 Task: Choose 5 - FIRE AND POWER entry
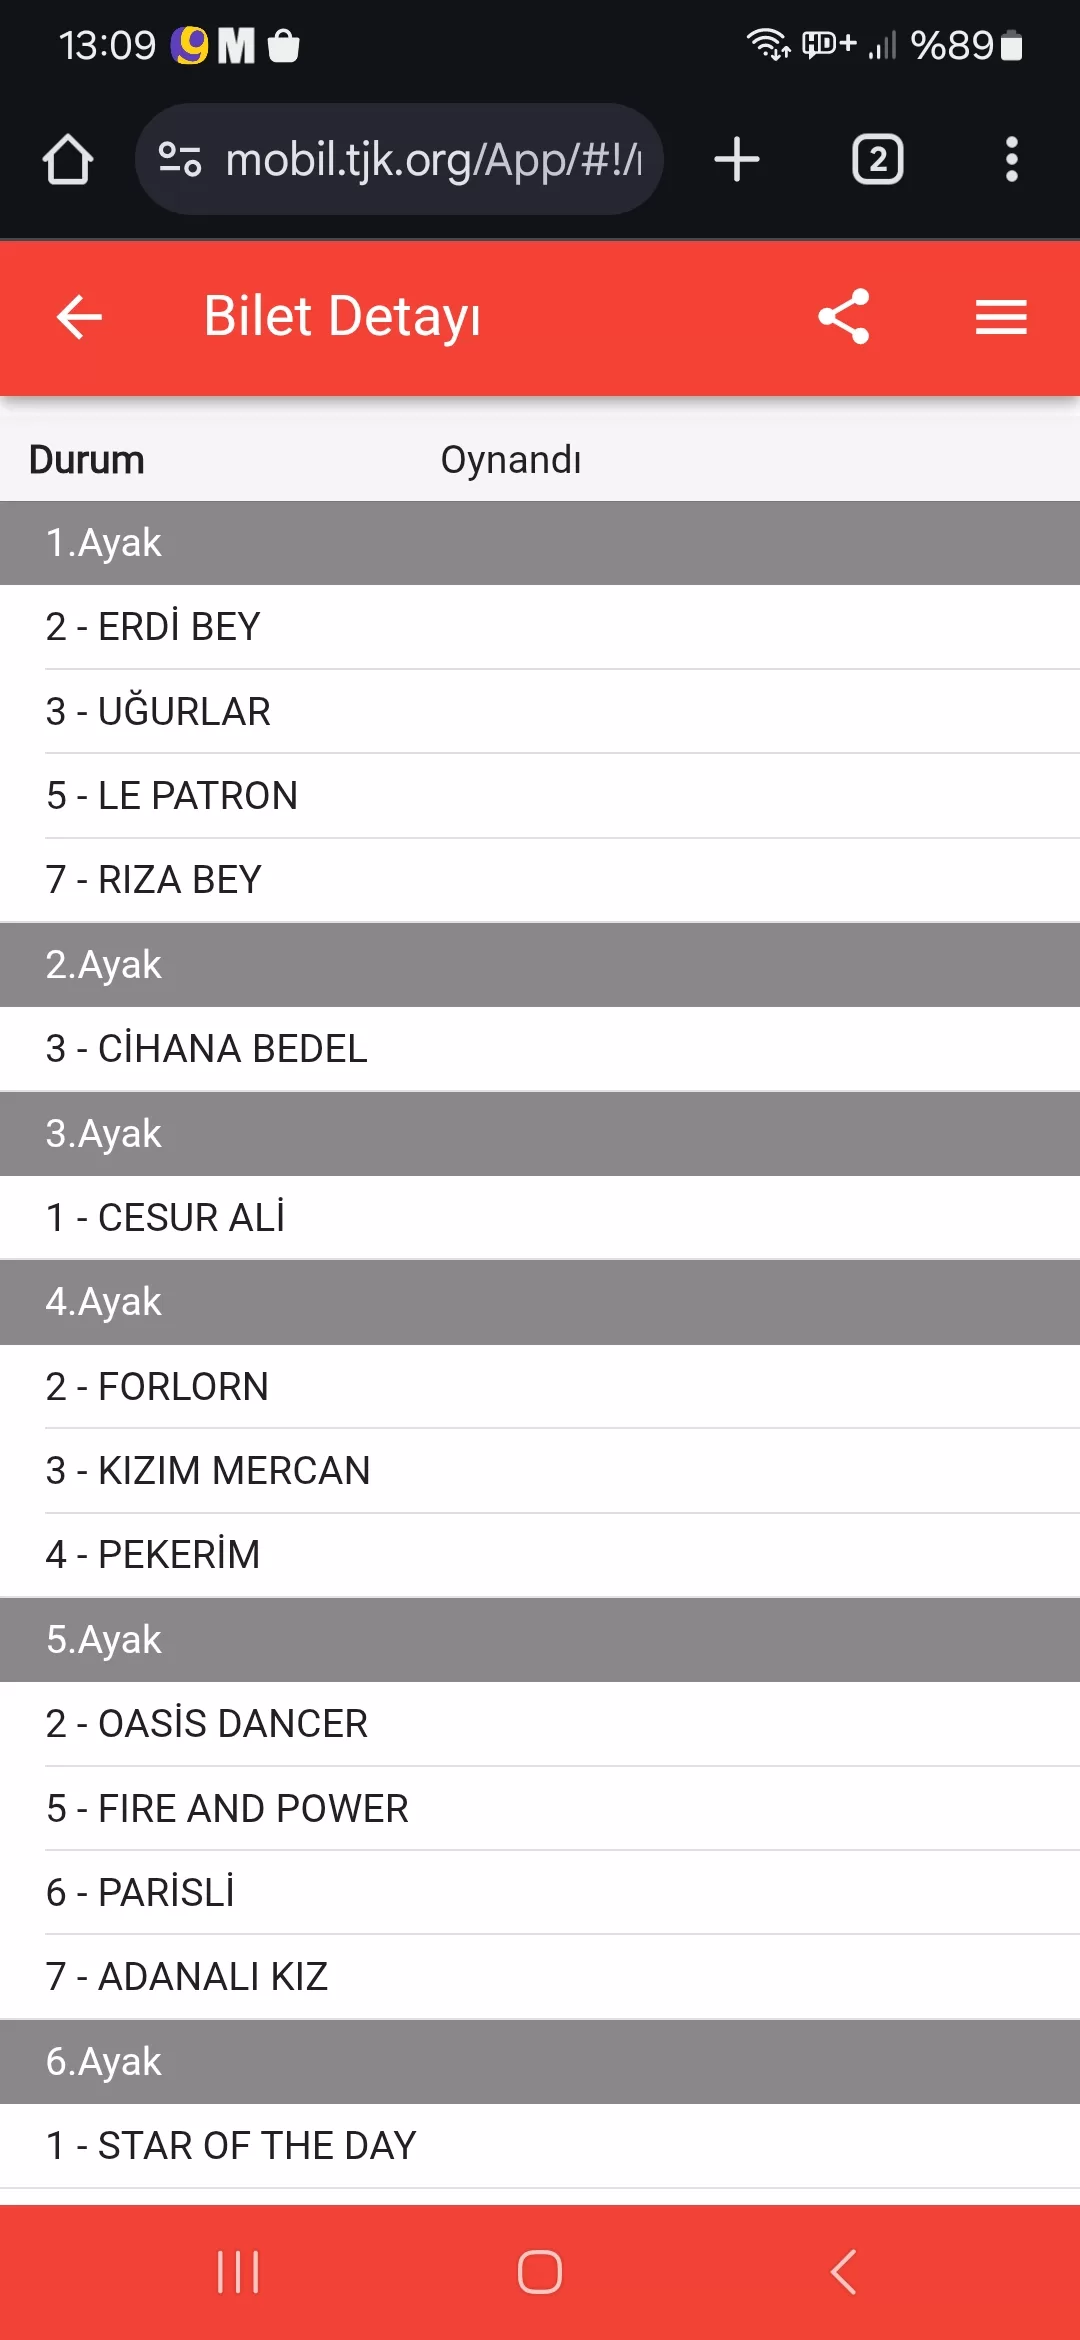coord(540,1808)
